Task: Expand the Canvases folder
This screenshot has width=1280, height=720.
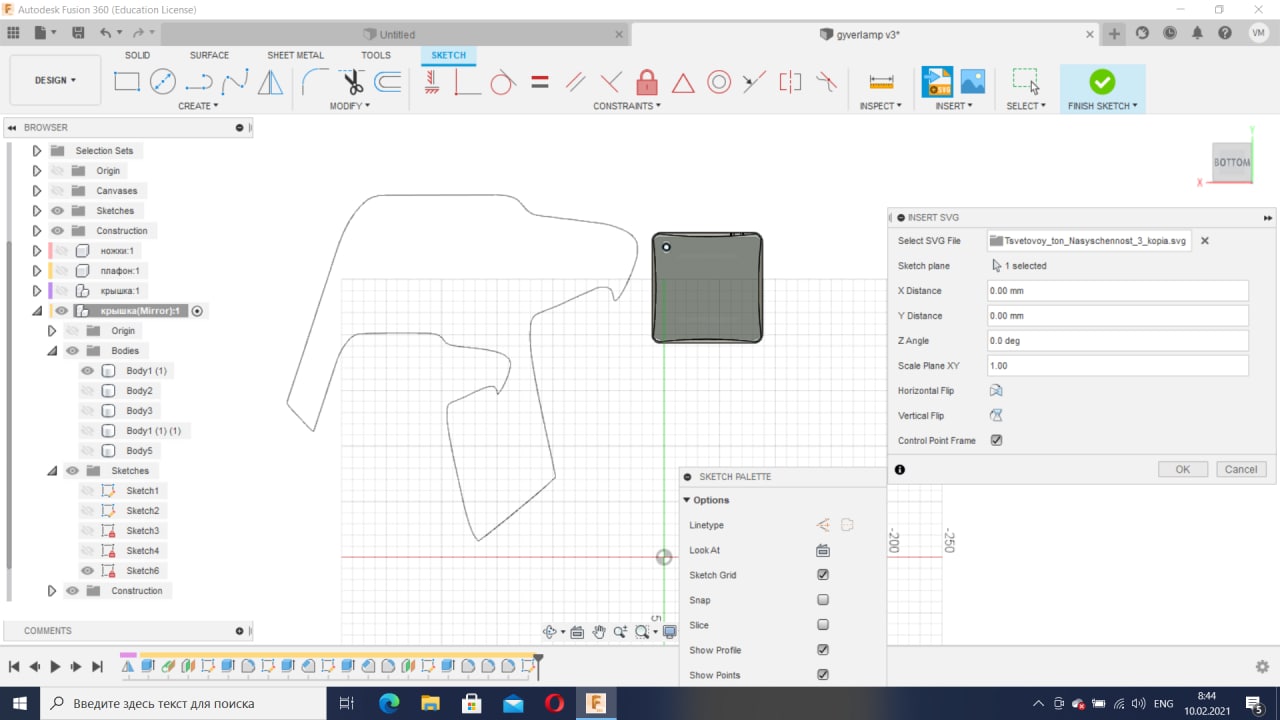Action: [37, 191]
